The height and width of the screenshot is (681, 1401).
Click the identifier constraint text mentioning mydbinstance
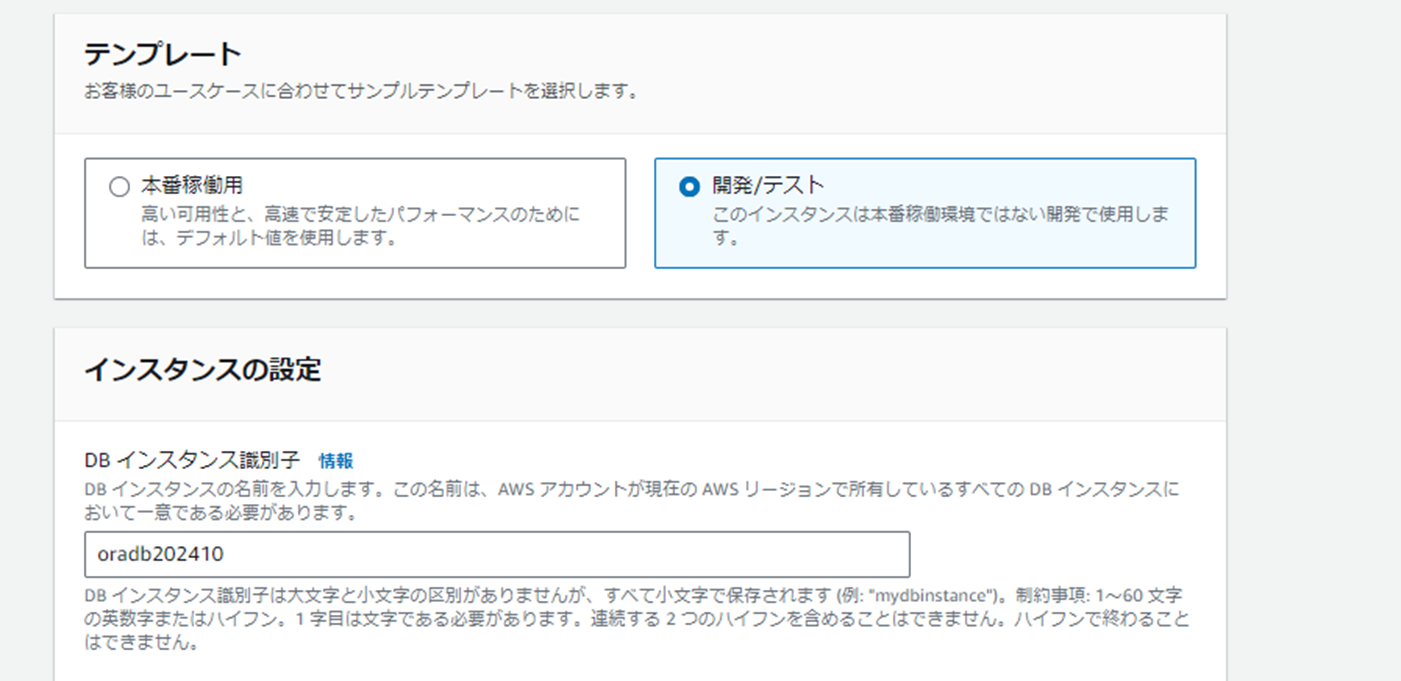(x=637, y=619)
